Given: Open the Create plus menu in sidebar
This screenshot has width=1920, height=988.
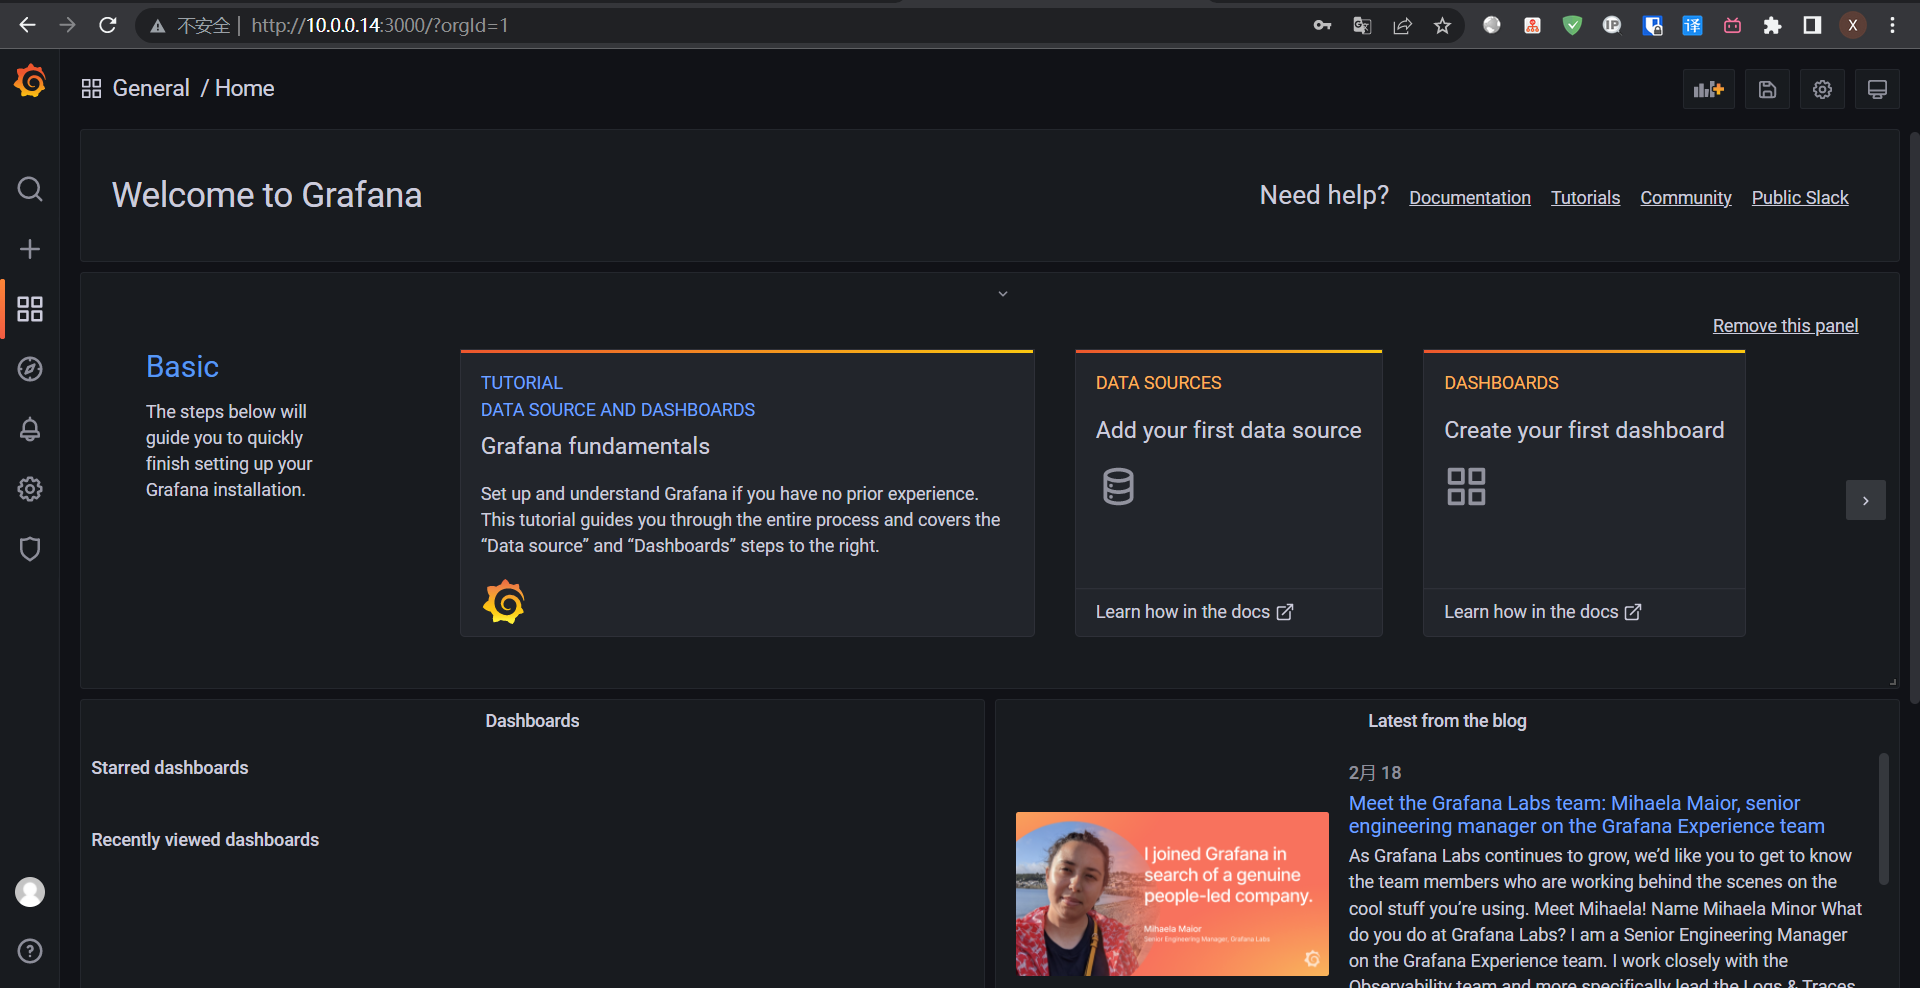Looking at the screenshot, I should pyautogui.click(x=30, y=249).
